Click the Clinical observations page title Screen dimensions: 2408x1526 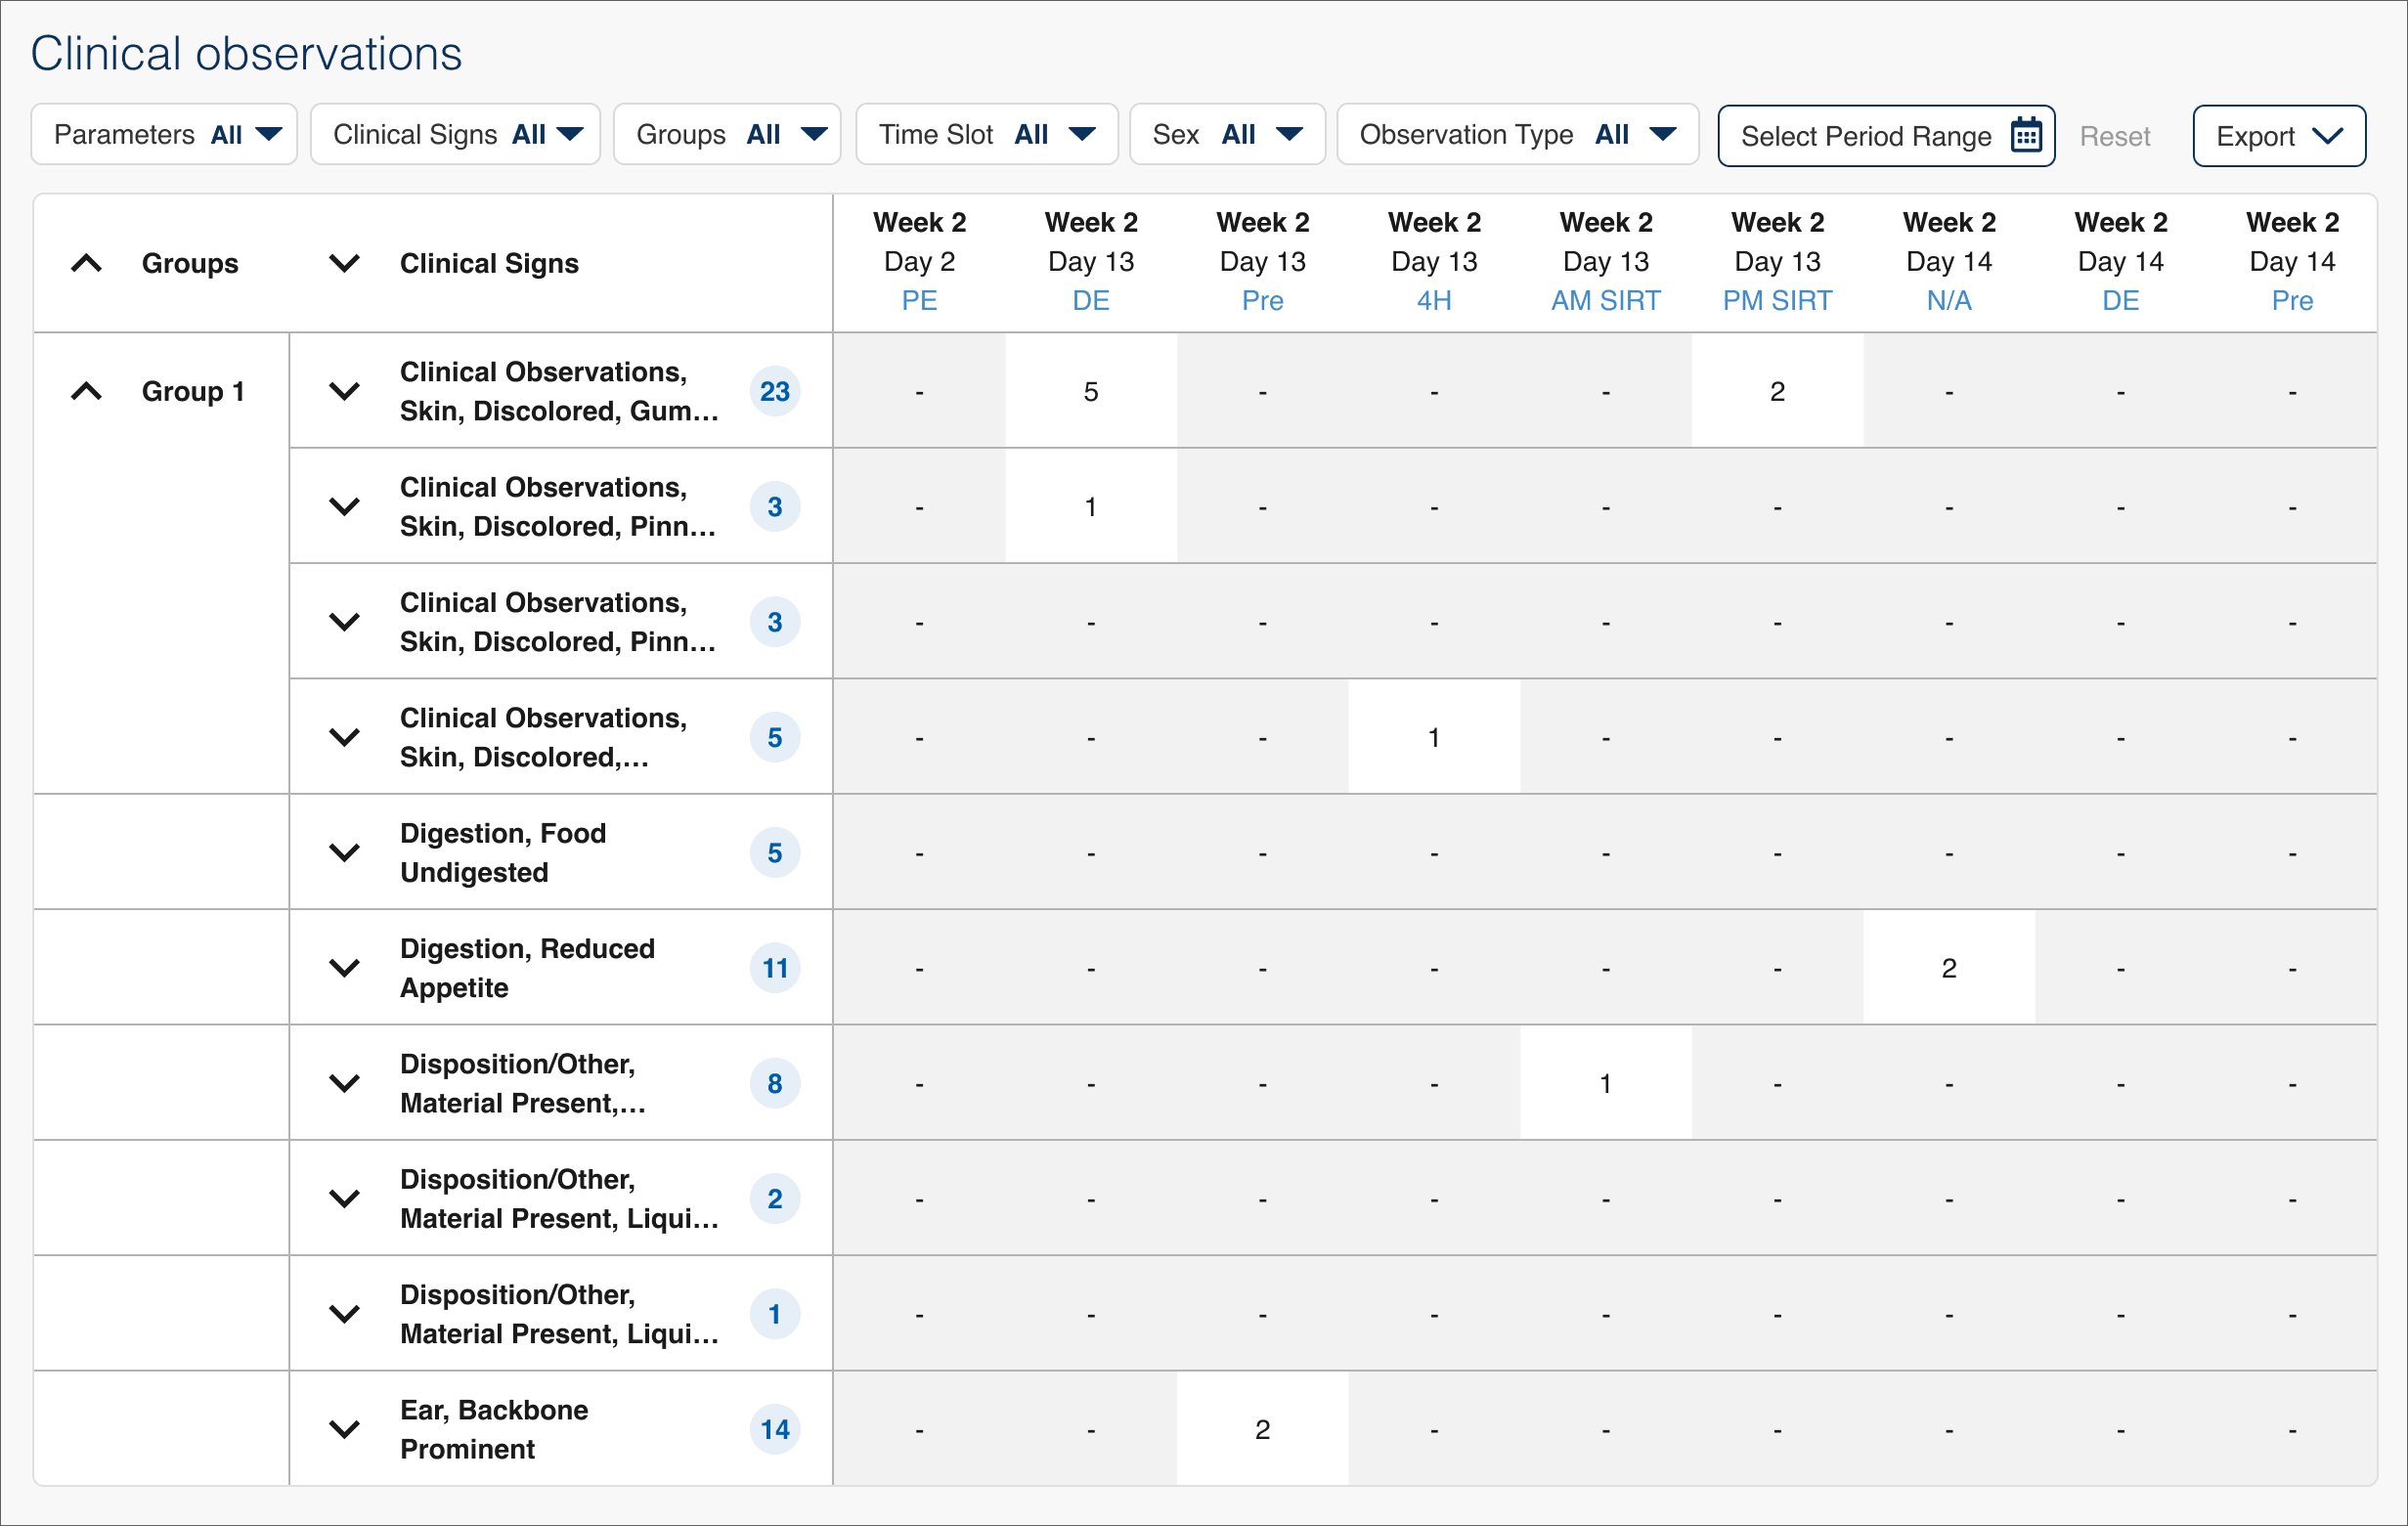coord(246,54)
